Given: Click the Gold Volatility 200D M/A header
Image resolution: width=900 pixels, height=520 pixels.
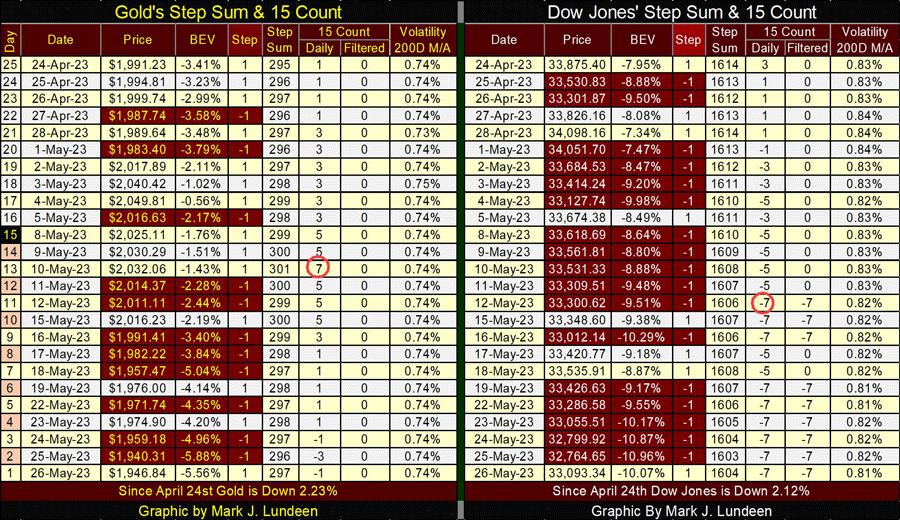Looking at the screenshot, I should tap(422, 40).
